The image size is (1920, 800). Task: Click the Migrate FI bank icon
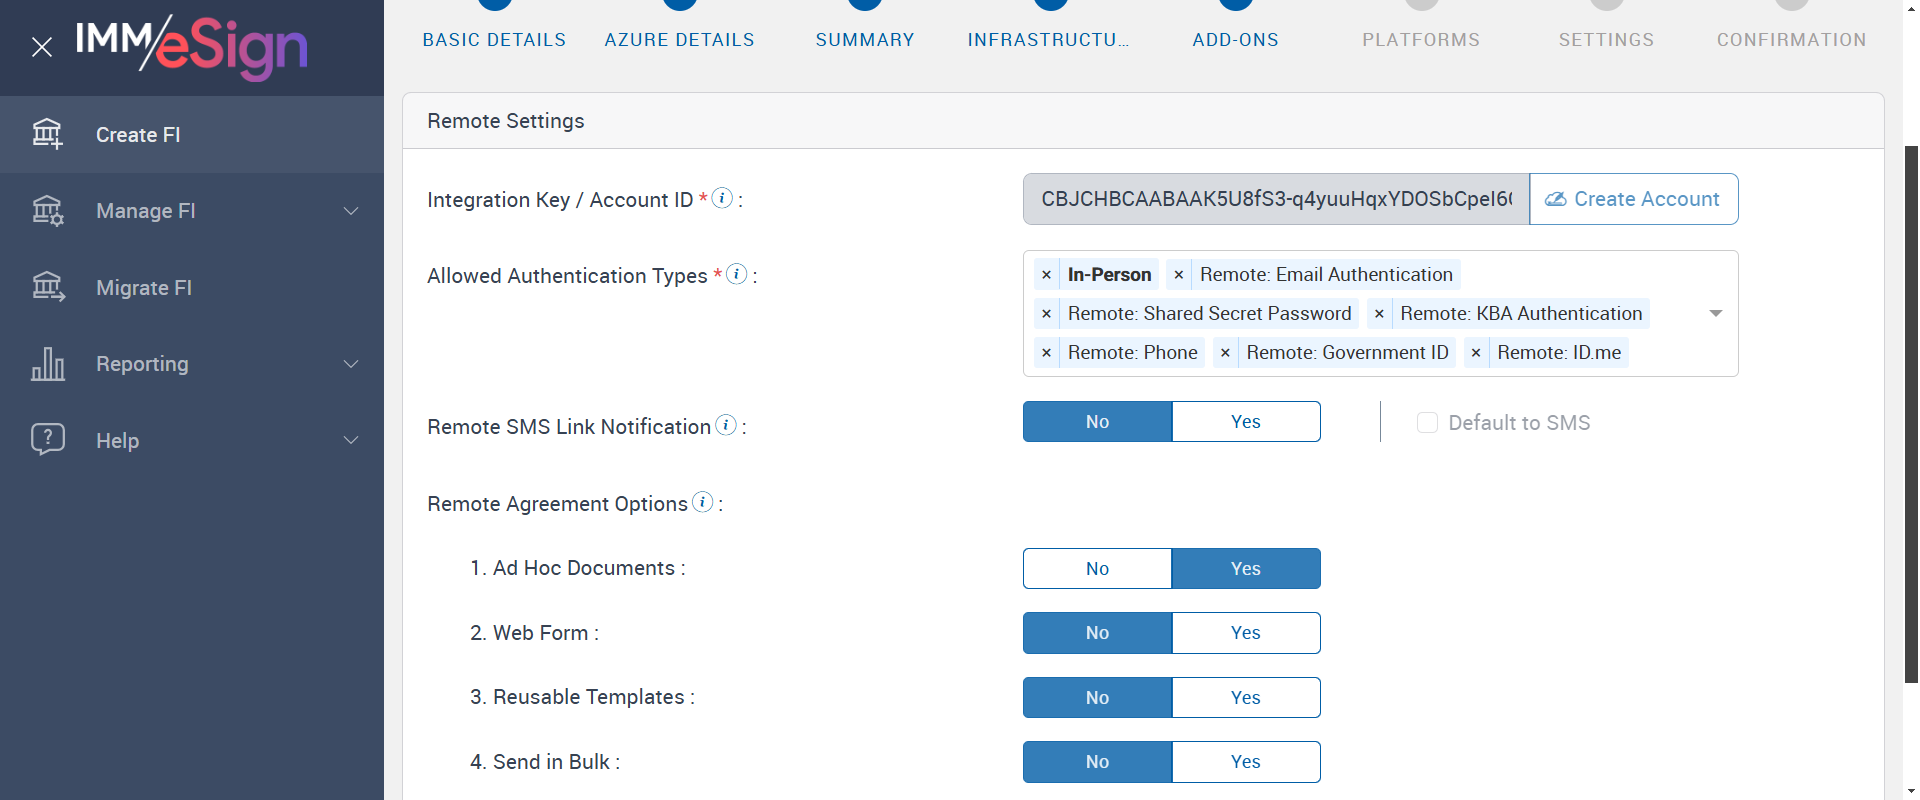pos(47,287)
